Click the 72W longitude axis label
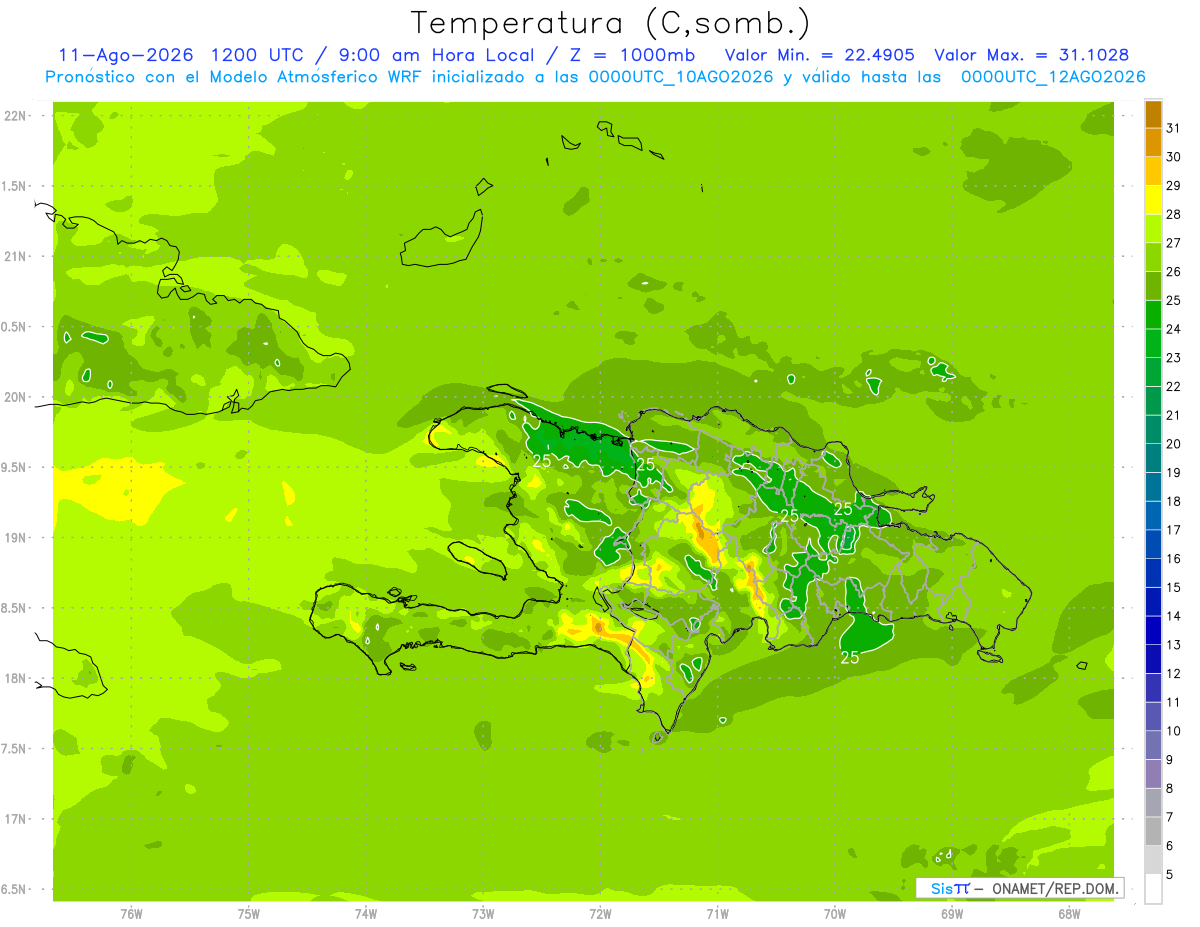The image size is (1200, 927). click(x=600, y=913)
